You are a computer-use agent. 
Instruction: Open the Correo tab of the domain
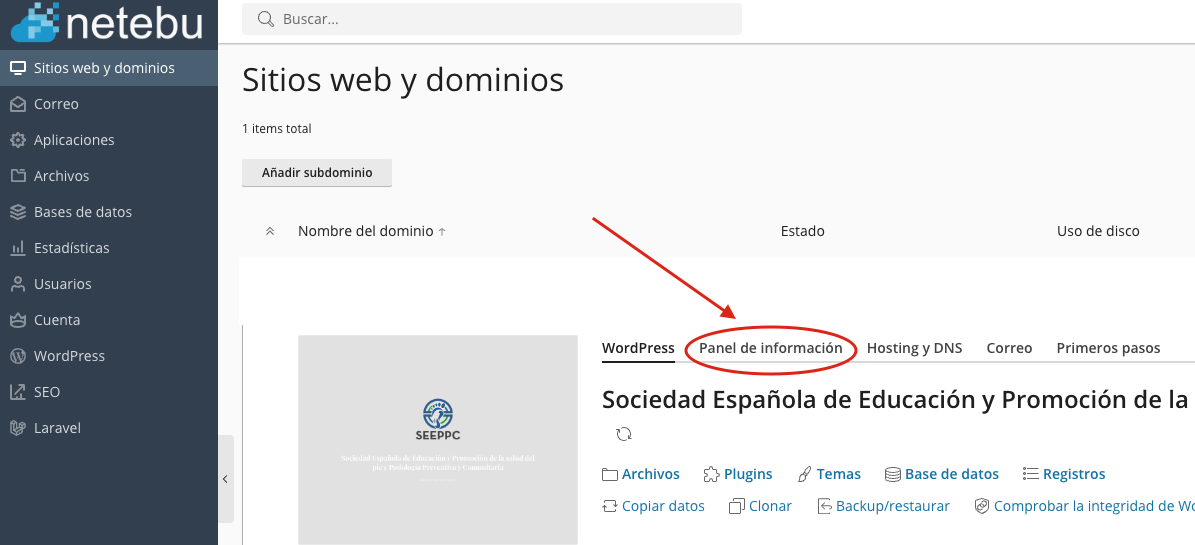click(1009, 348)
